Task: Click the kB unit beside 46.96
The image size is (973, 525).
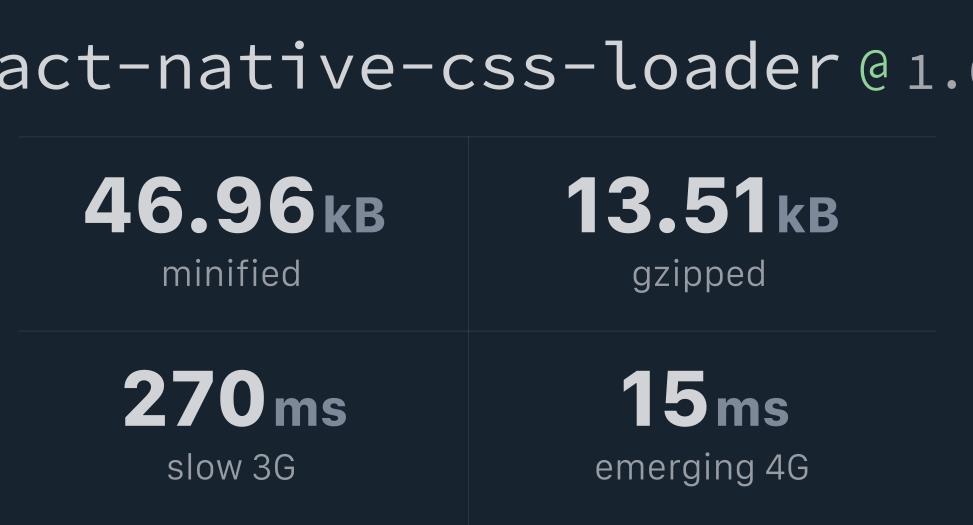Action: 354,215
